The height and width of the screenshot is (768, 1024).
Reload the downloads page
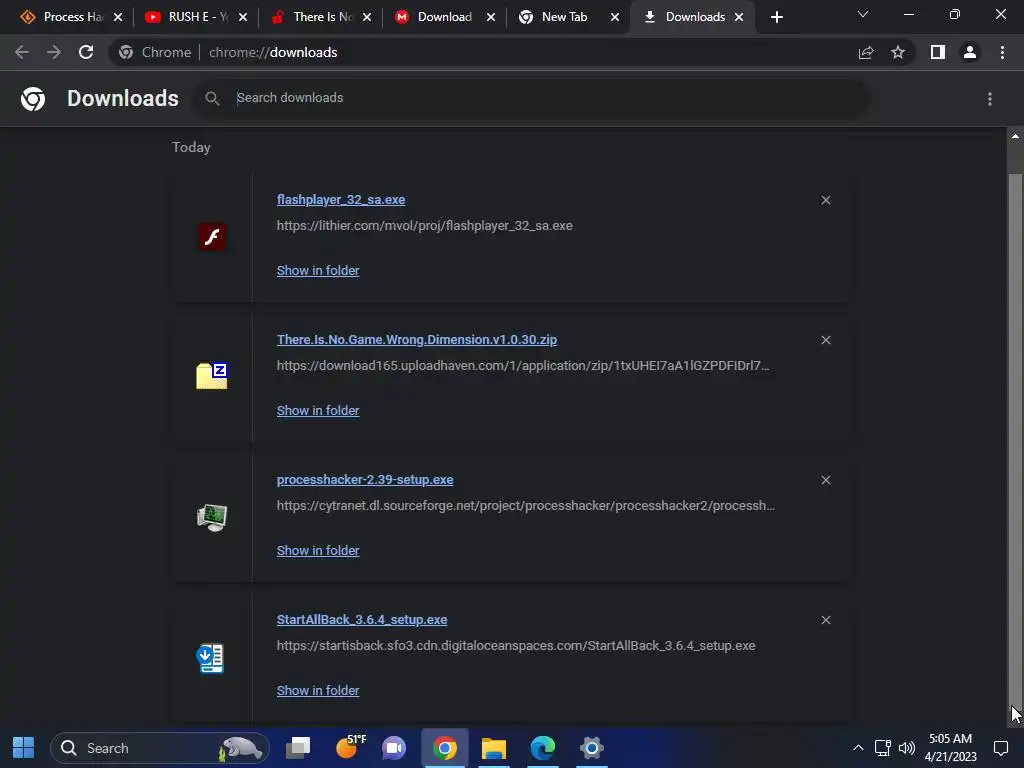pyautogui.click(x=86, y=52)
